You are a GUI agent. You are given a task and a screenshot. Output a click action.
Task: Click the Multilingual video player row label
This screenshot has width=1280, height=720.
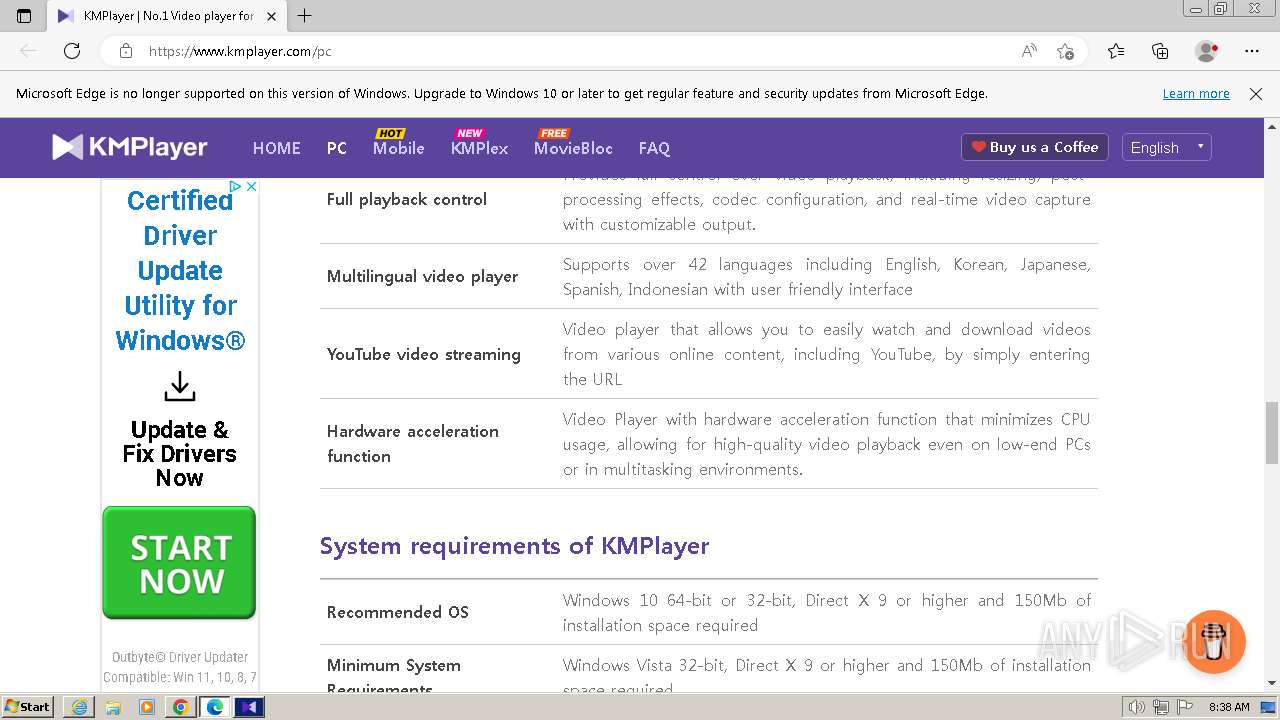422,276
